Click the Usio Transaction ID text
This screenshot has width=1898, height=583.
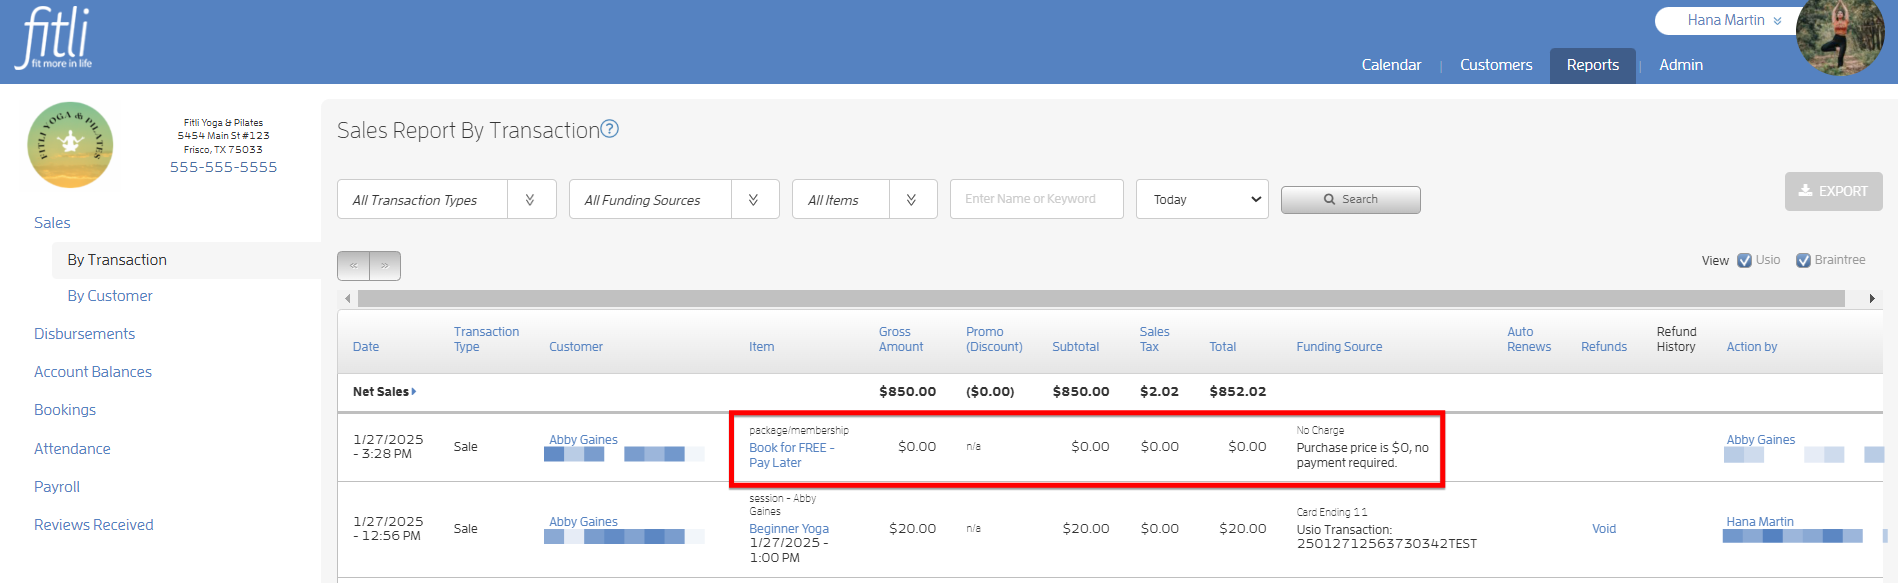coord(1386,537)
